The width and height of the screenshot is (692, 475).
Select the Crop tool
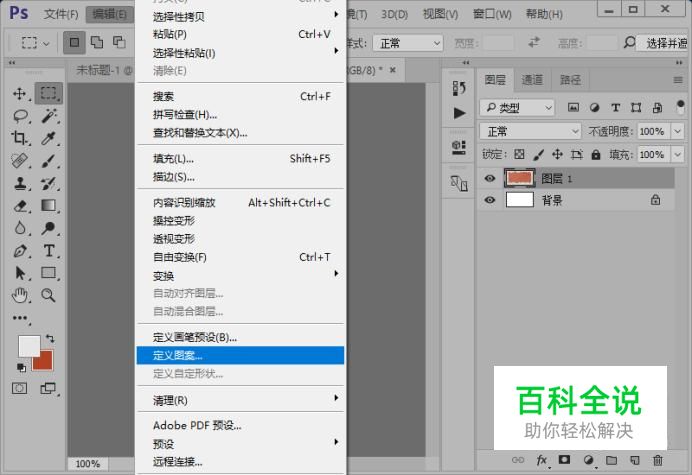pos(19,138)
